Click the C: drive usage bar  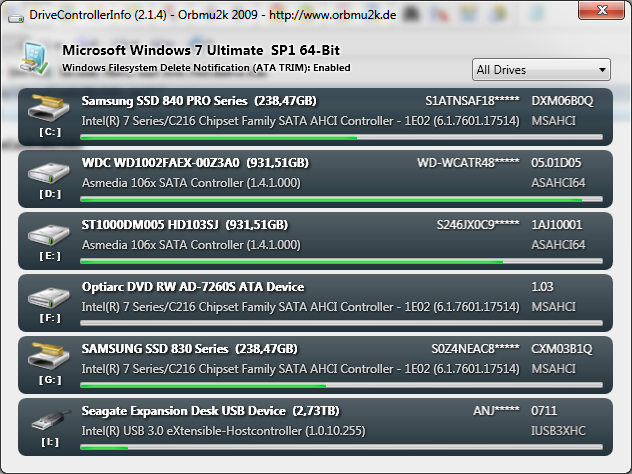coord(341,137)
